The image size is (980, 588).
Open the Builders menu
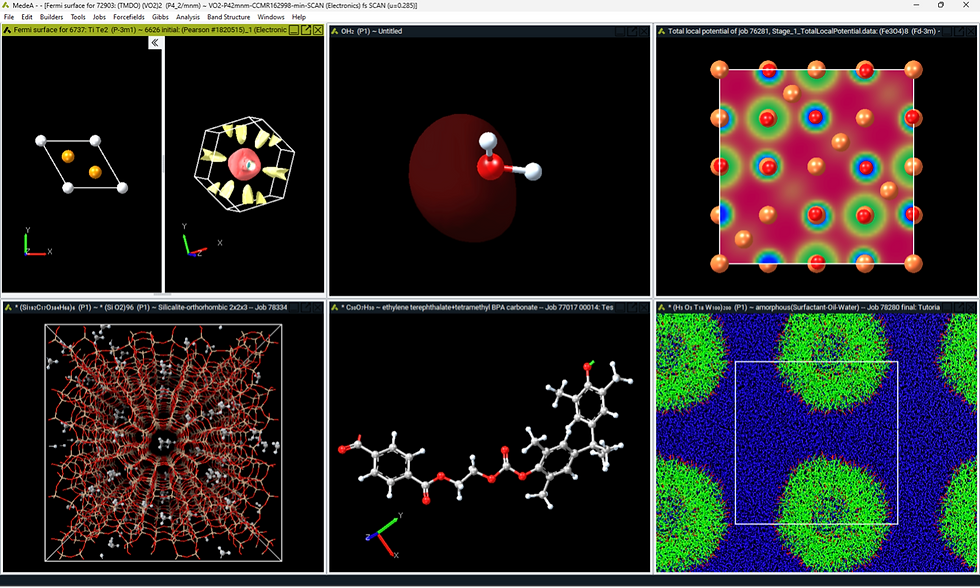[x=50, y=17]
